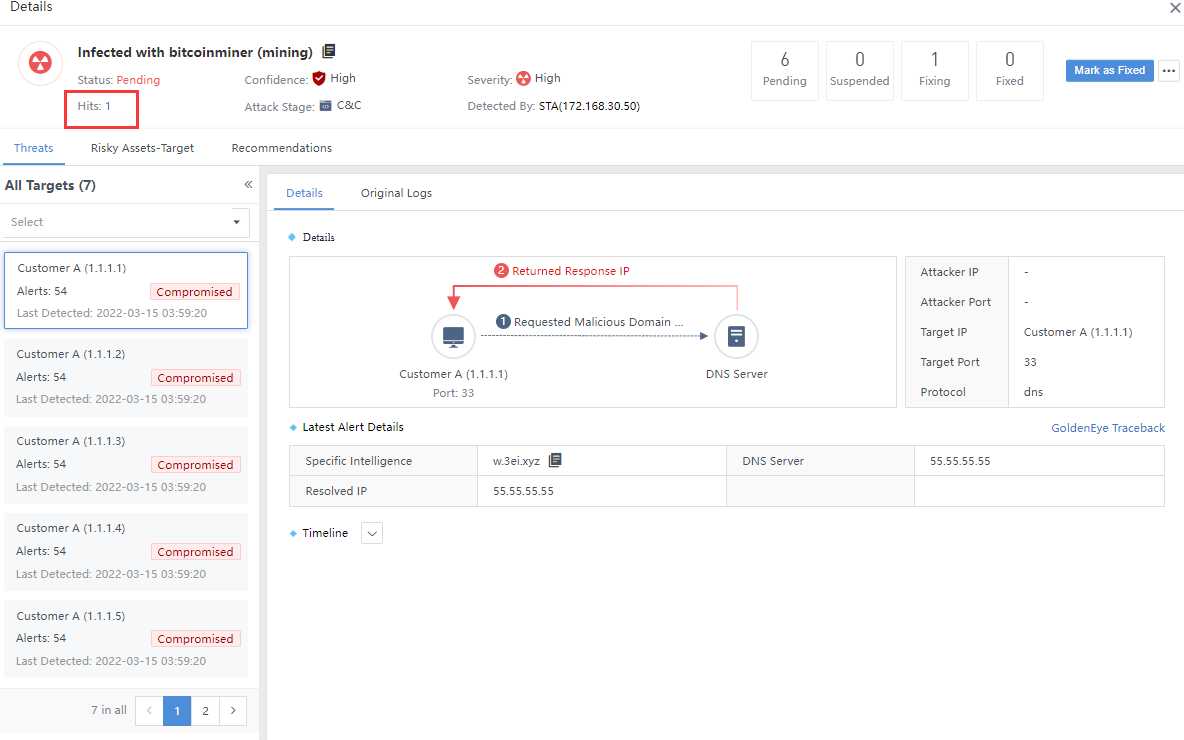This screenshot has width=1184, height=740.
Task: Go to page 2 of targets
Action: point(205,711)
